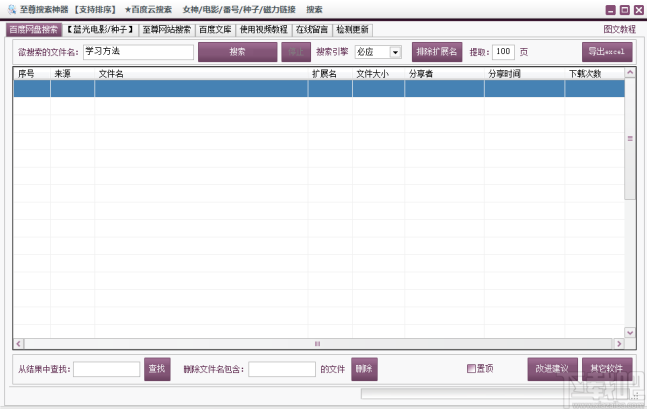Screen dimensions: 647x409
Task: Open the 图文教程 link
Action: pyautogui.click(x=619, y=30)
